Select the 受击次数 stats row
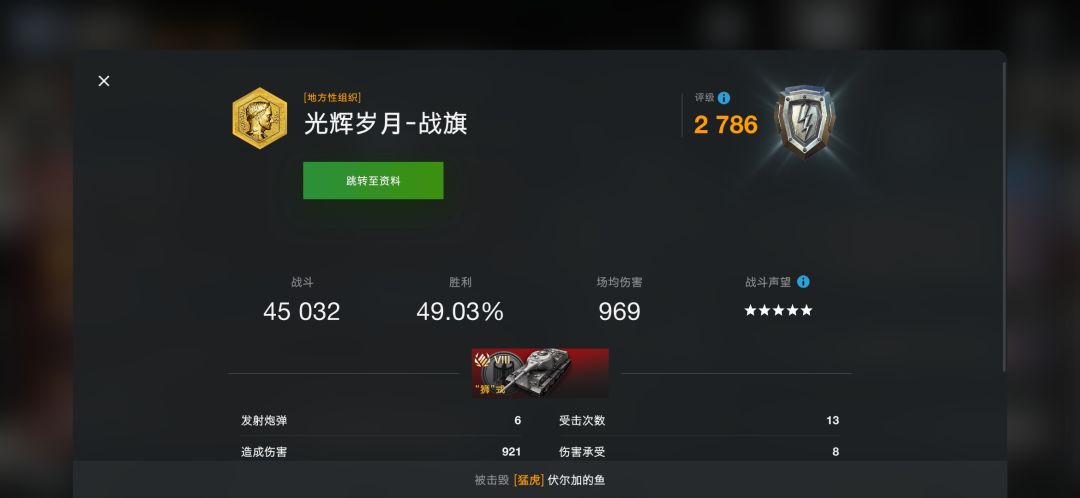This screenshot has width=1080, height=498. 699,420
